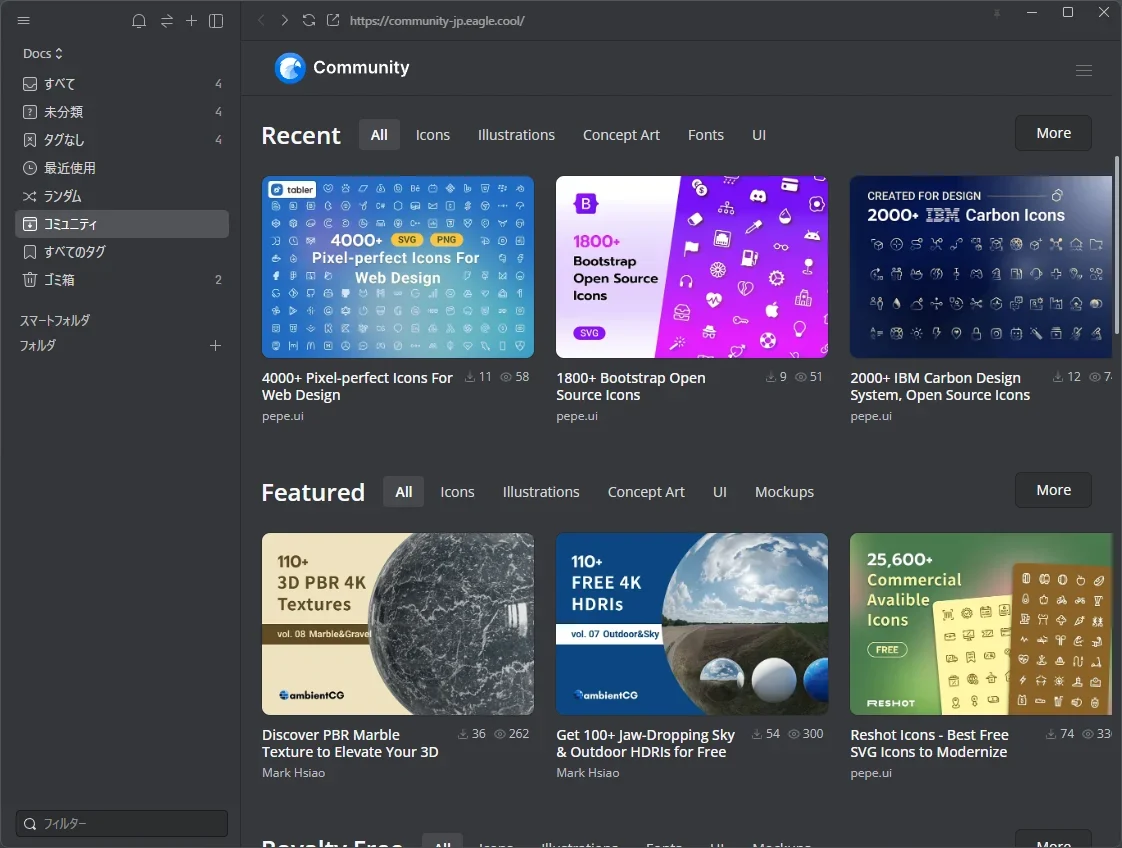Viewport: 1122px width, 848px height.
Task: Click the タグなし icon
Action: click(30, 140)
